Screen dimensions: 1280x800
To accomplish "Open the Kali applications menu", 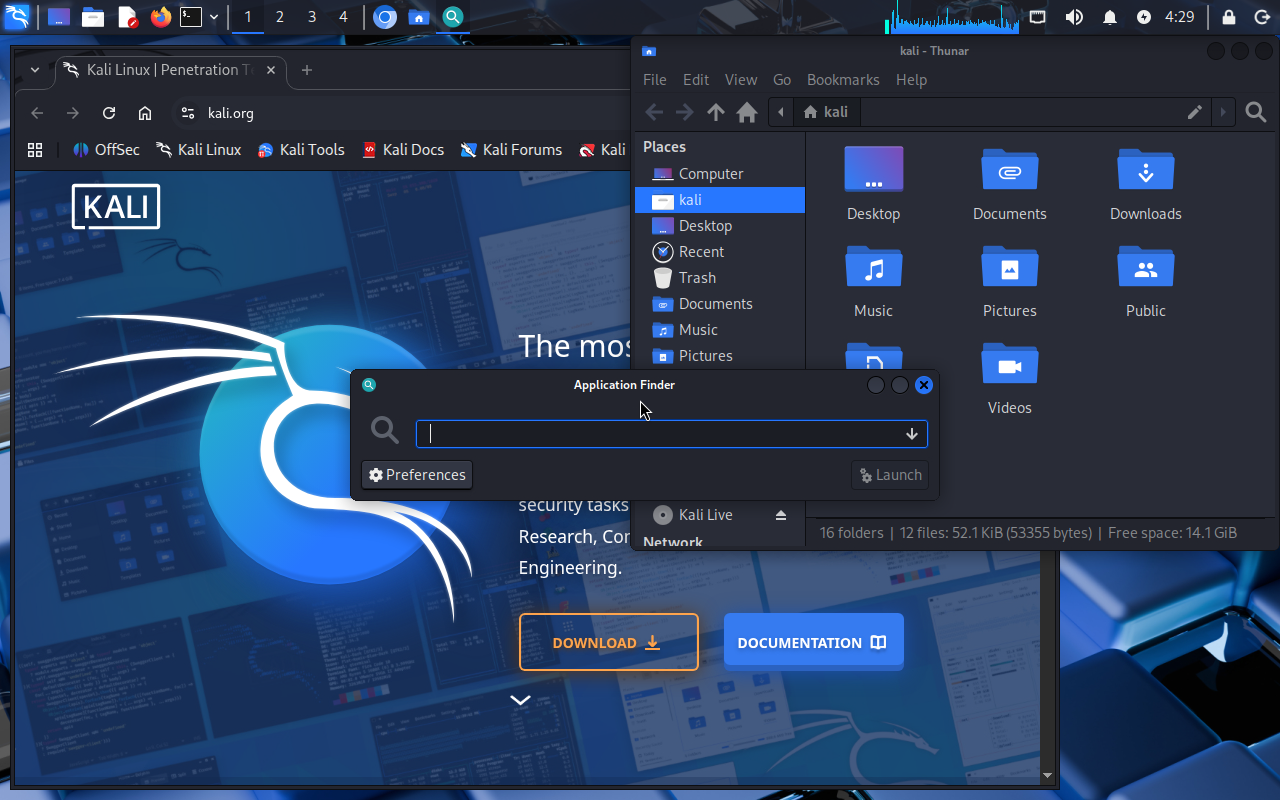I will click(17, 17).
